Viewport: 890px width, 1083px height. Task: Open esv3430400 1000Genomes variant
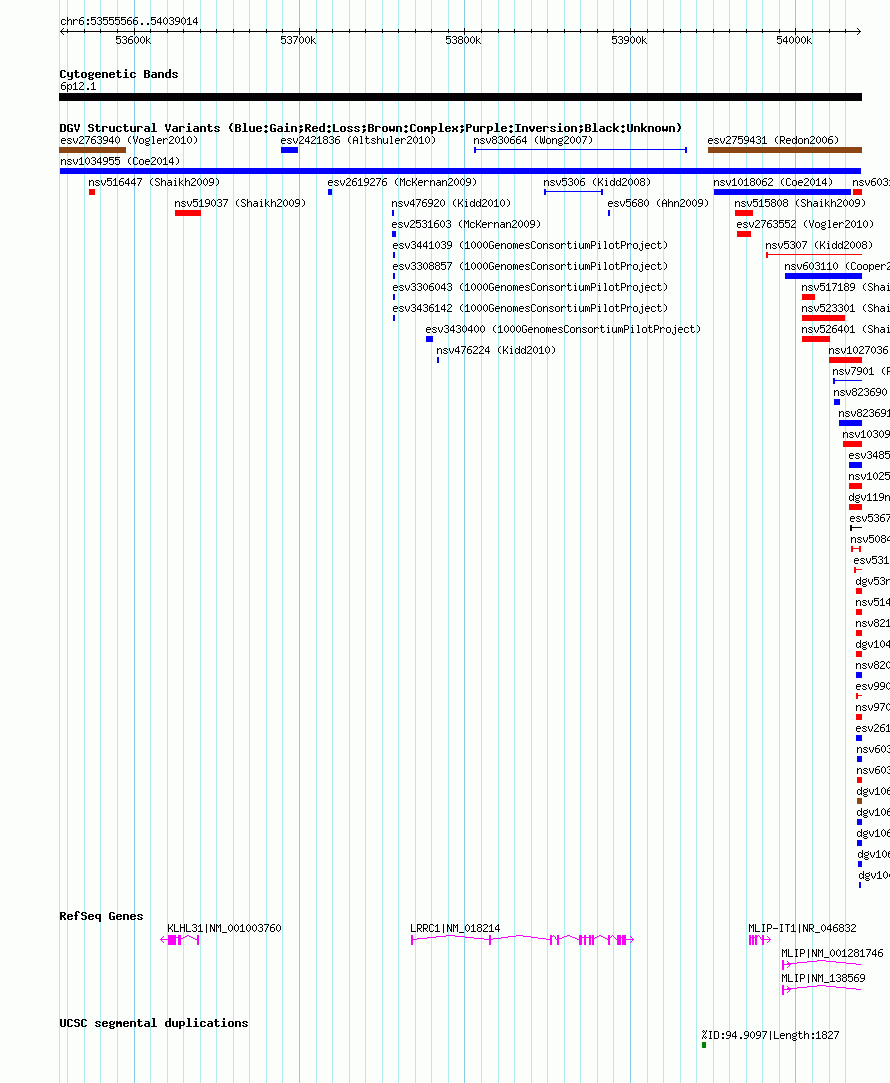click(563, 329)
